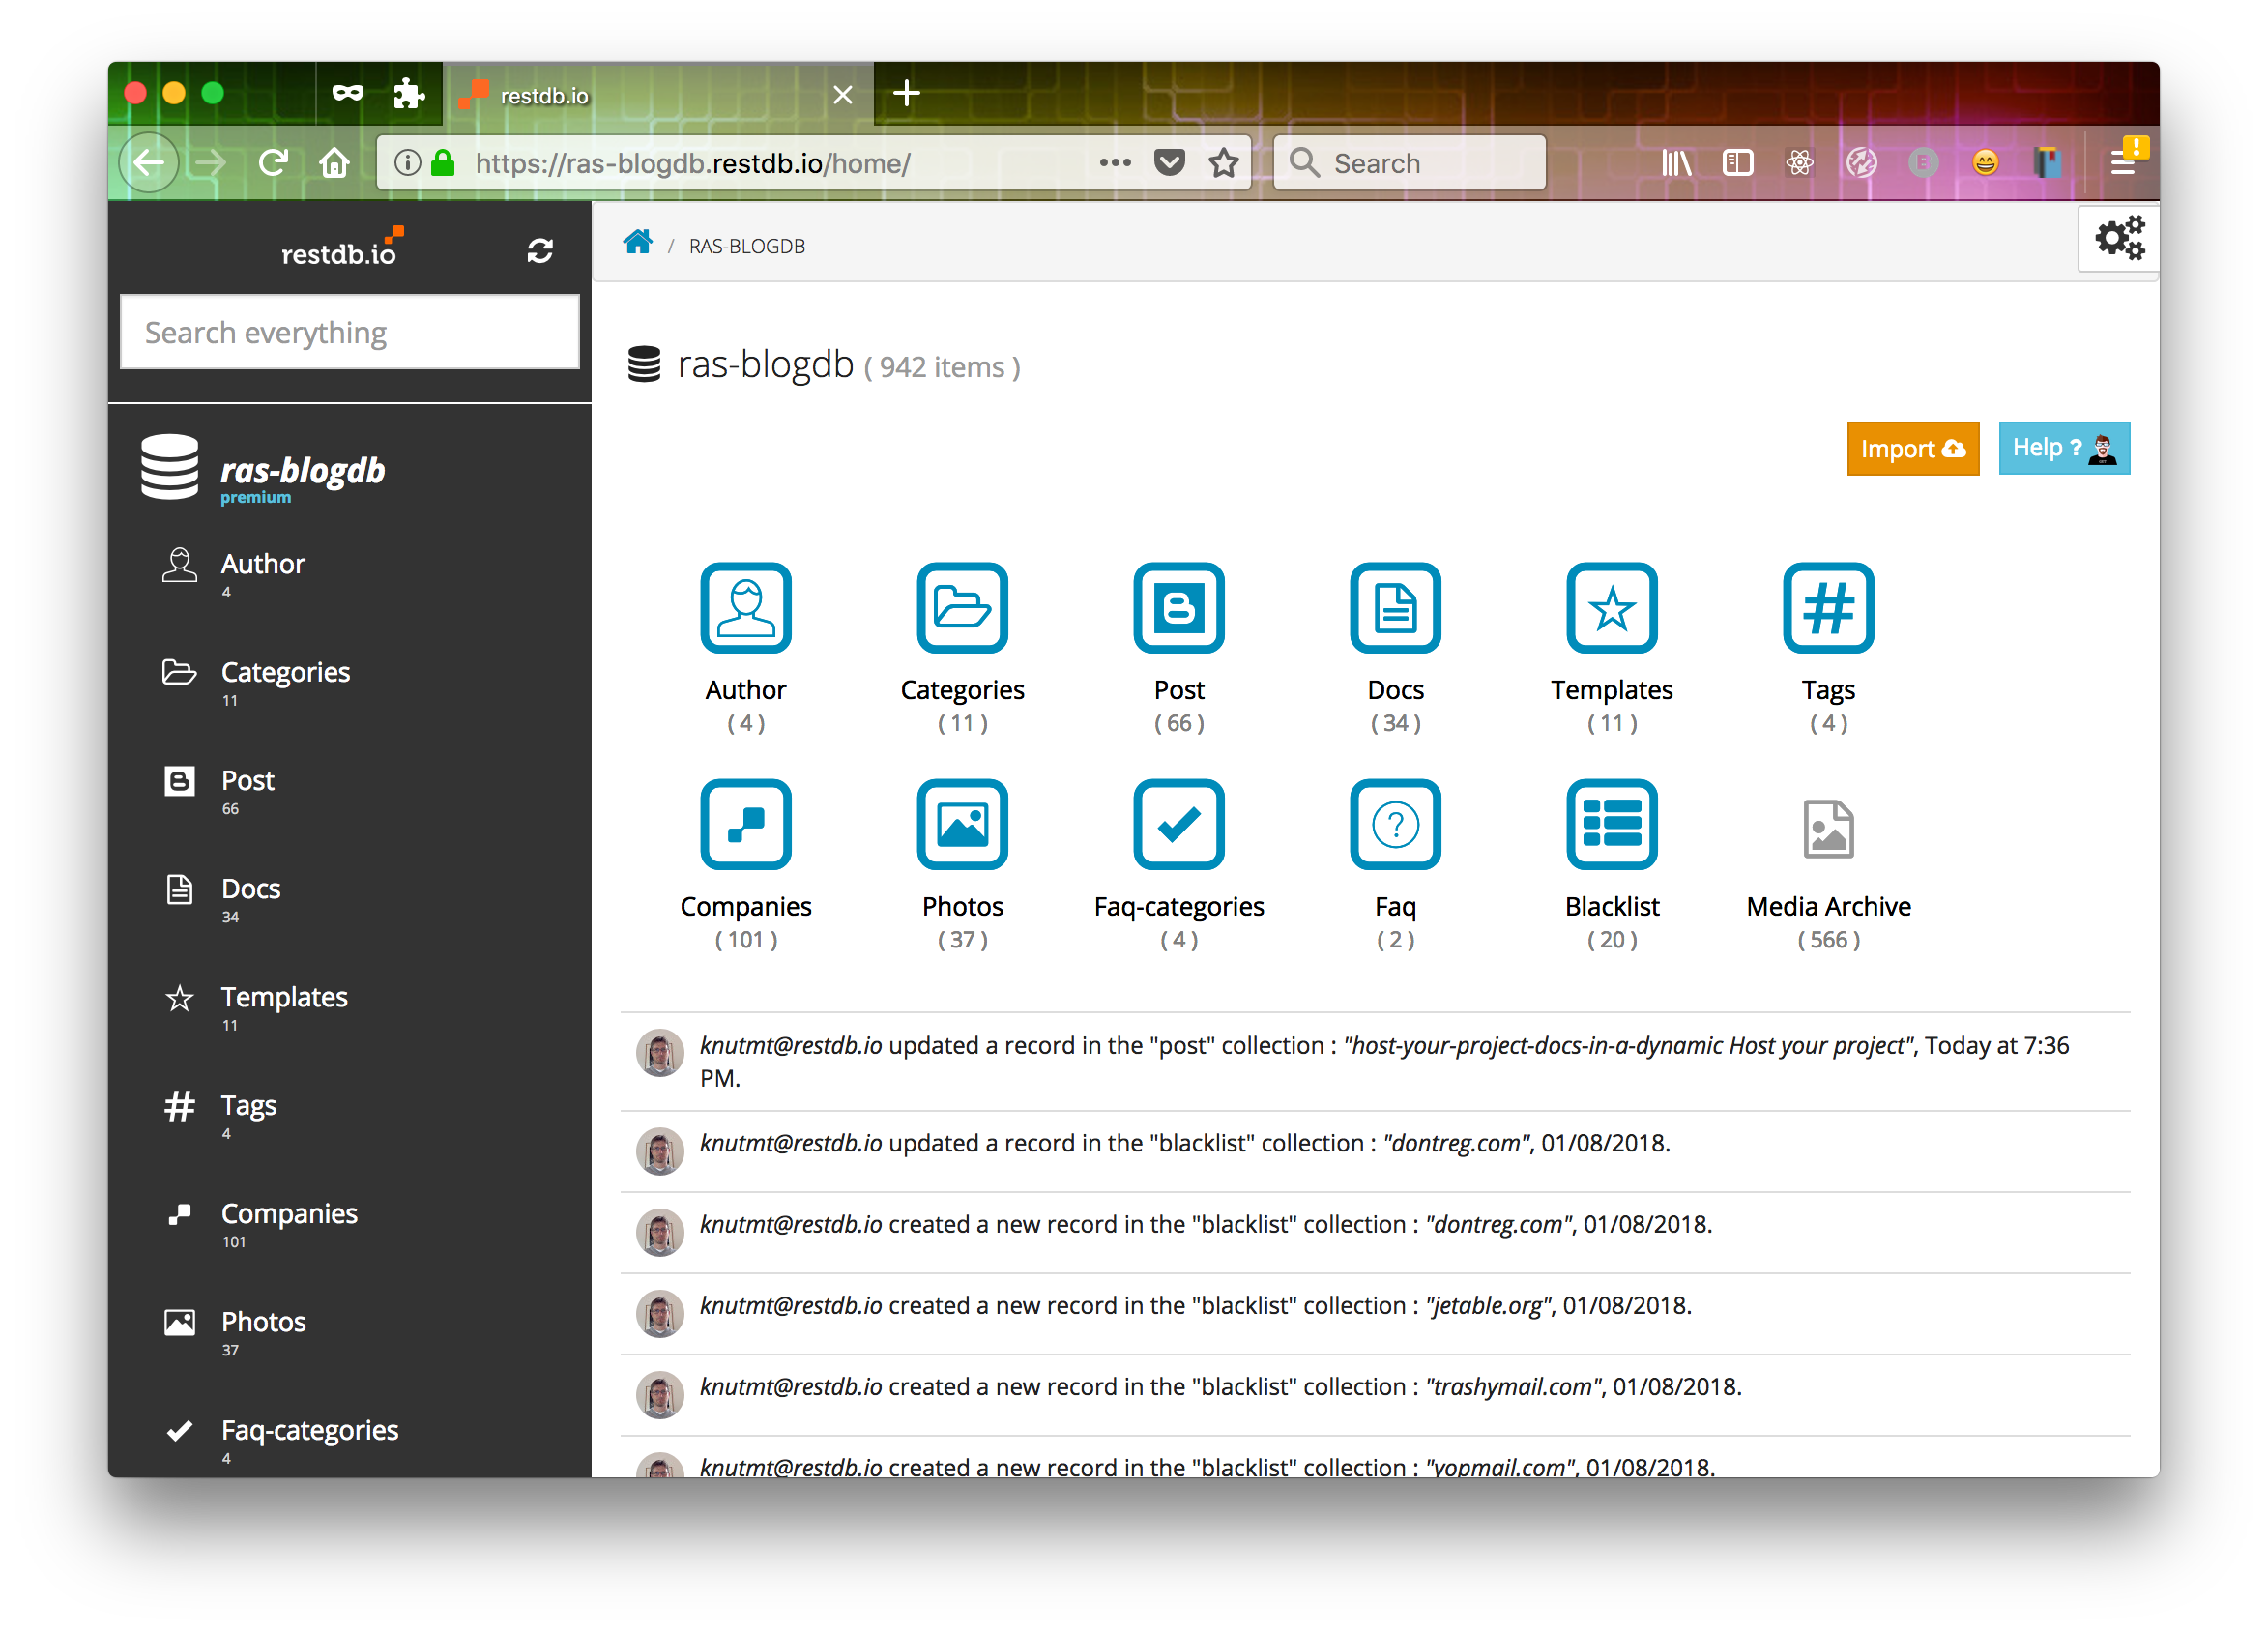Open the Post collection icon
Screen dimensions: 2268x1632
click(x=1179, y=608)
